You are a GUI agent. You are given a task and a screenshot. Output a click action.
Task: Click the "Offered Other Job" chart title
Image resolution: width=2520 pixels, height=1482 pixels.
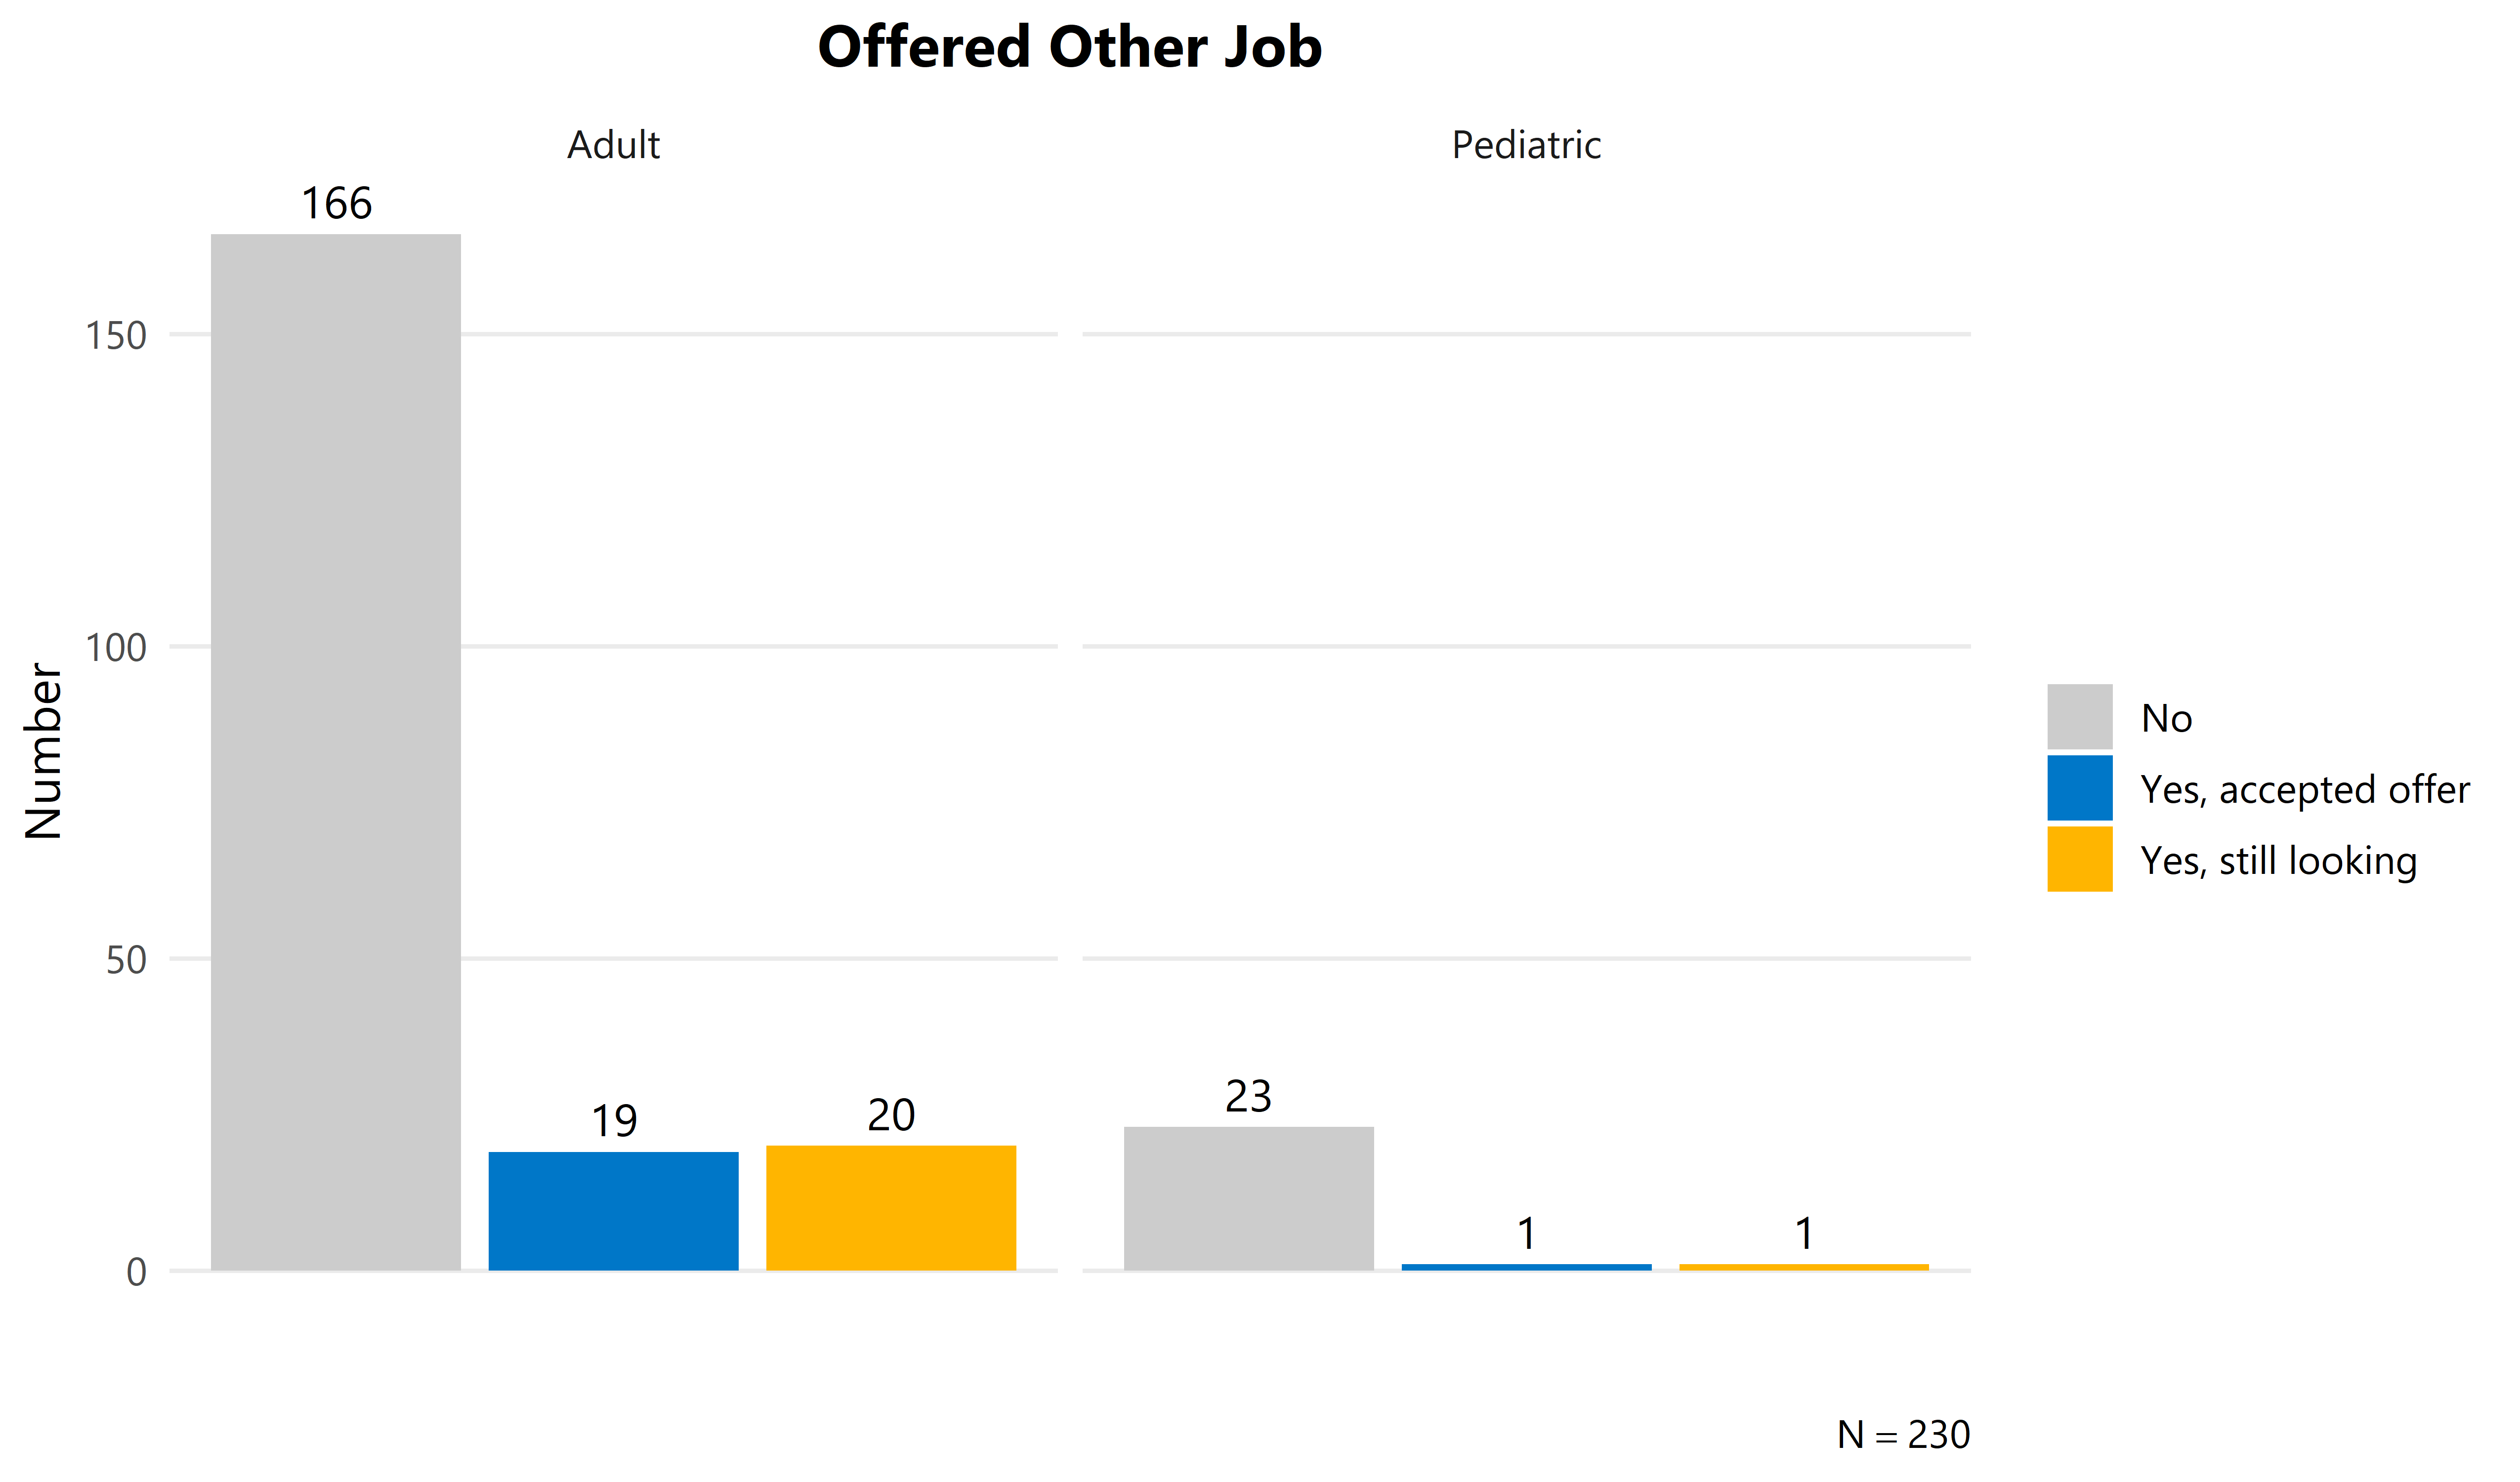point(1070,47)
